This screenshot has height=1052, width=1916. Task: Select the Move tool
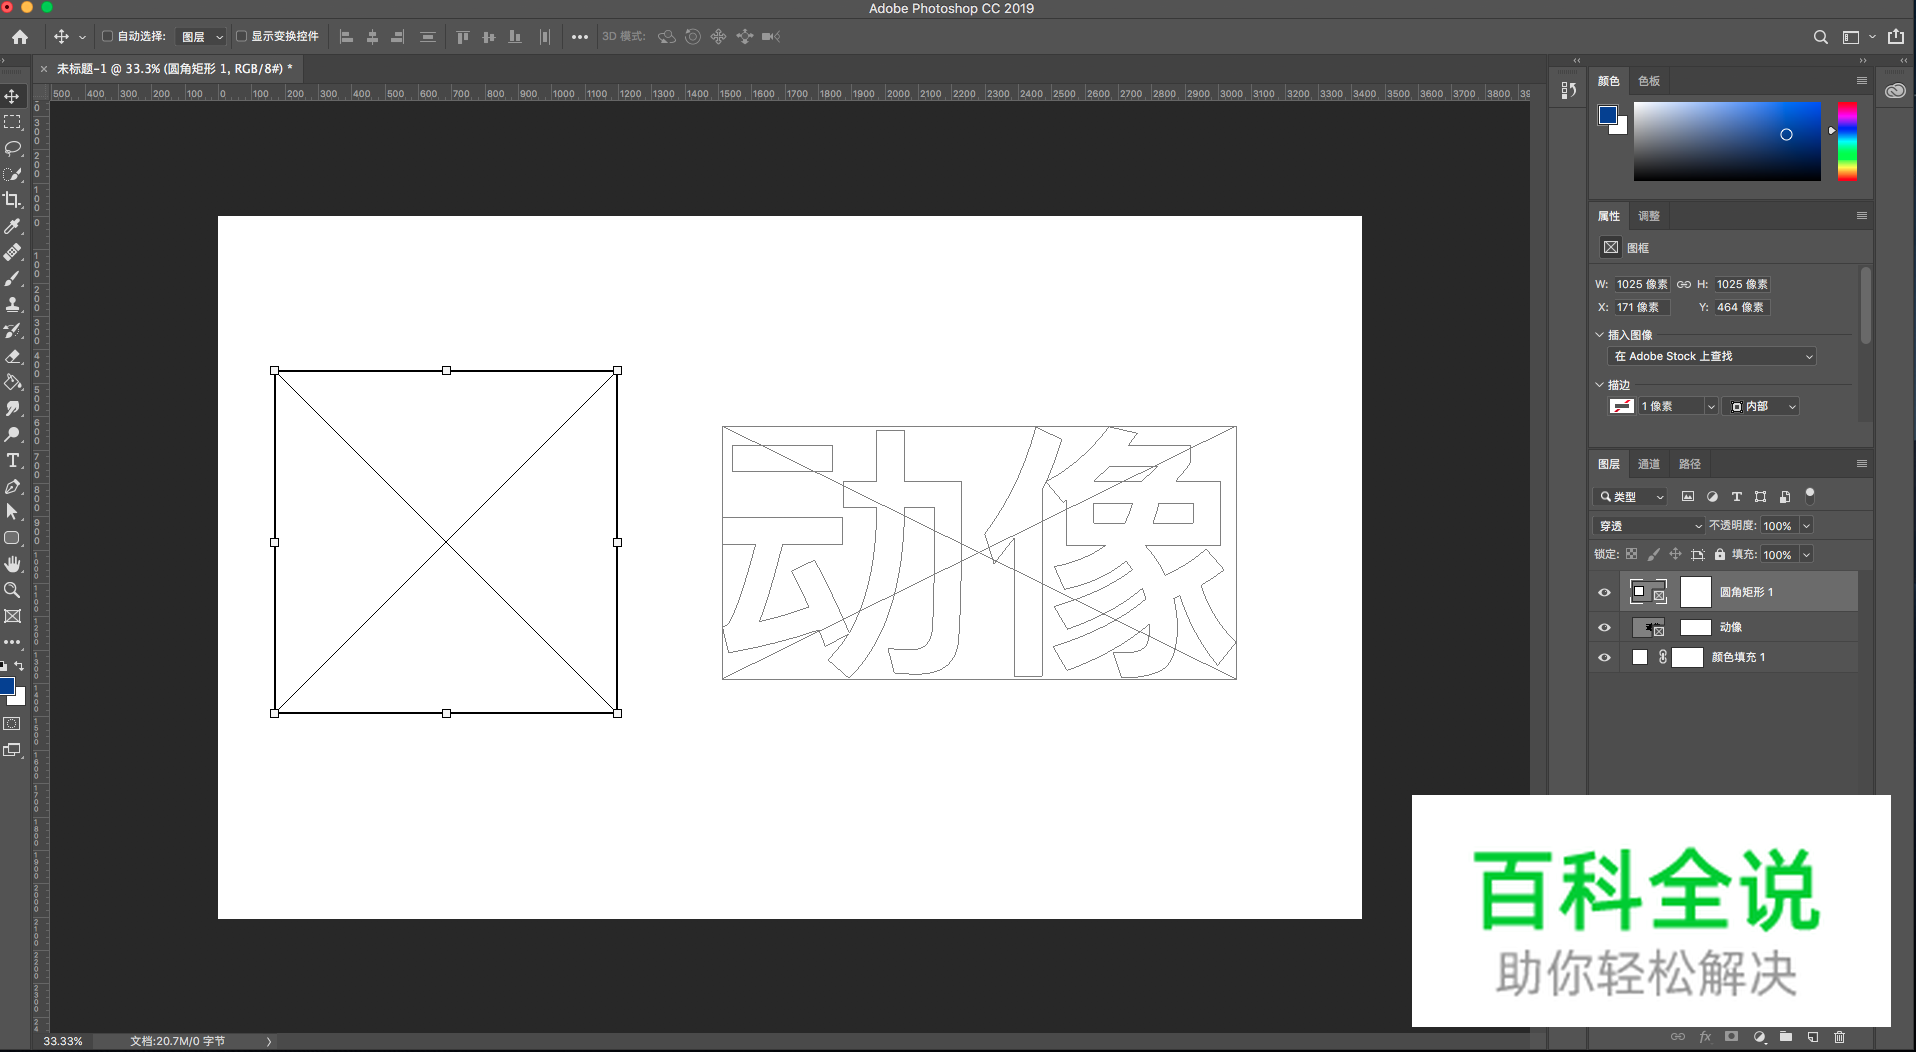tap(13, 96)
